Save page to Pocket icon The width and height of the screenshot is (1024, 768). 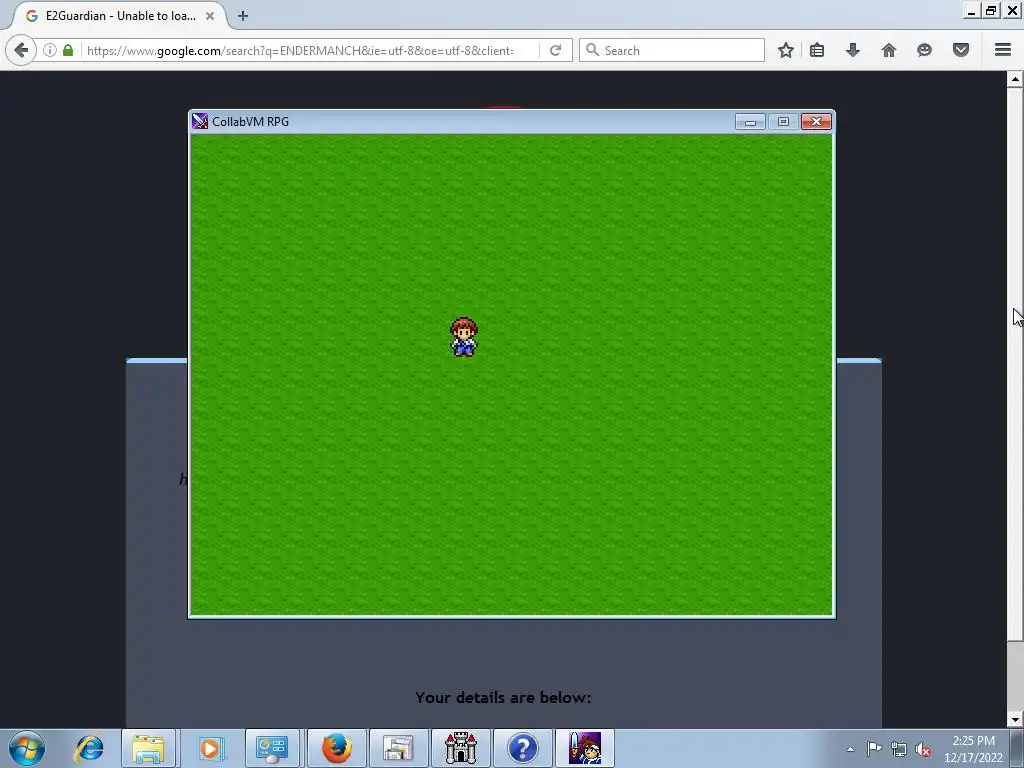tap(961, 50)
